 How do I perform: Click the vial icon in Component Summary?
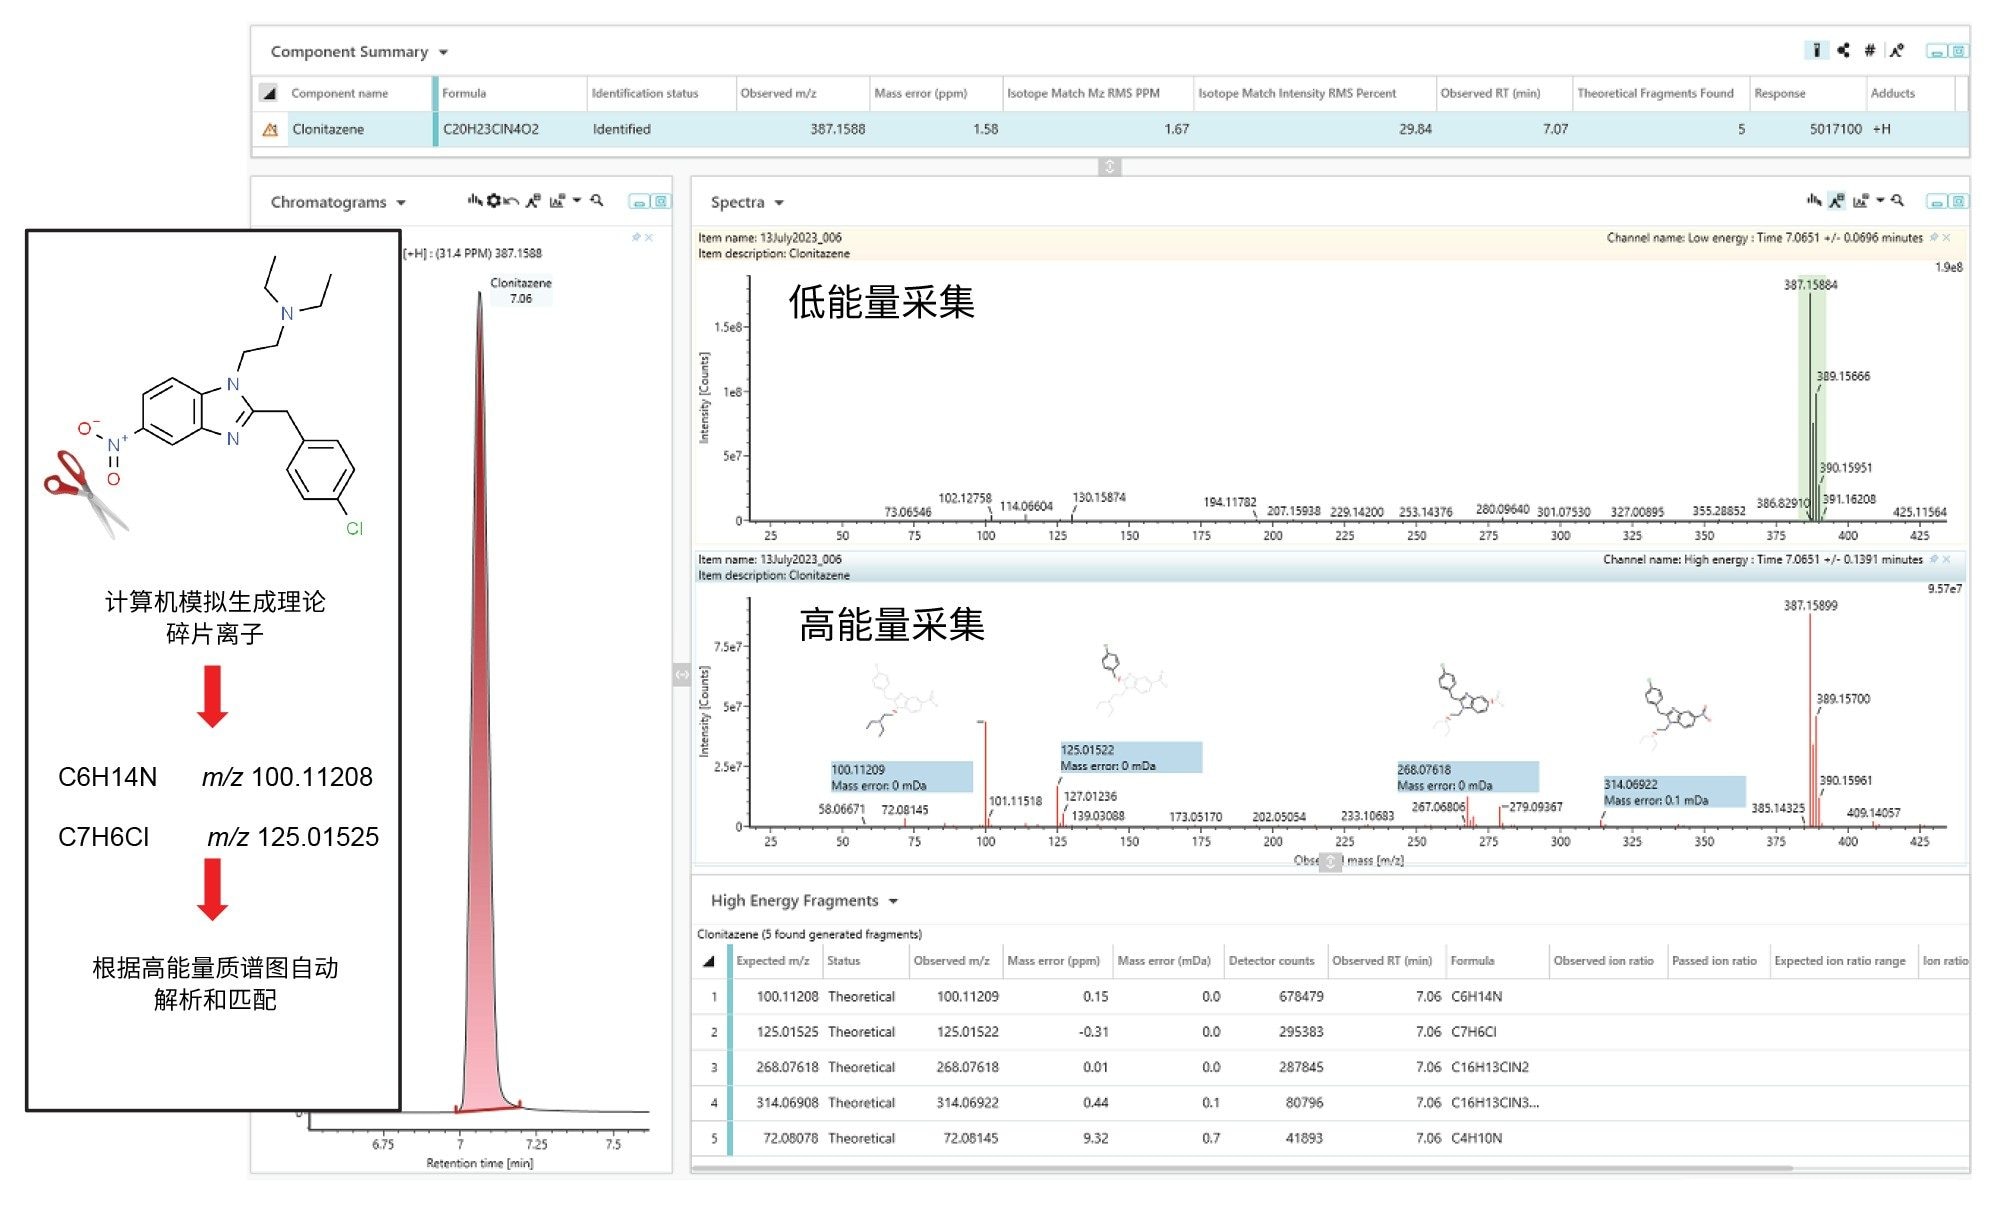tap(1816, 50)
